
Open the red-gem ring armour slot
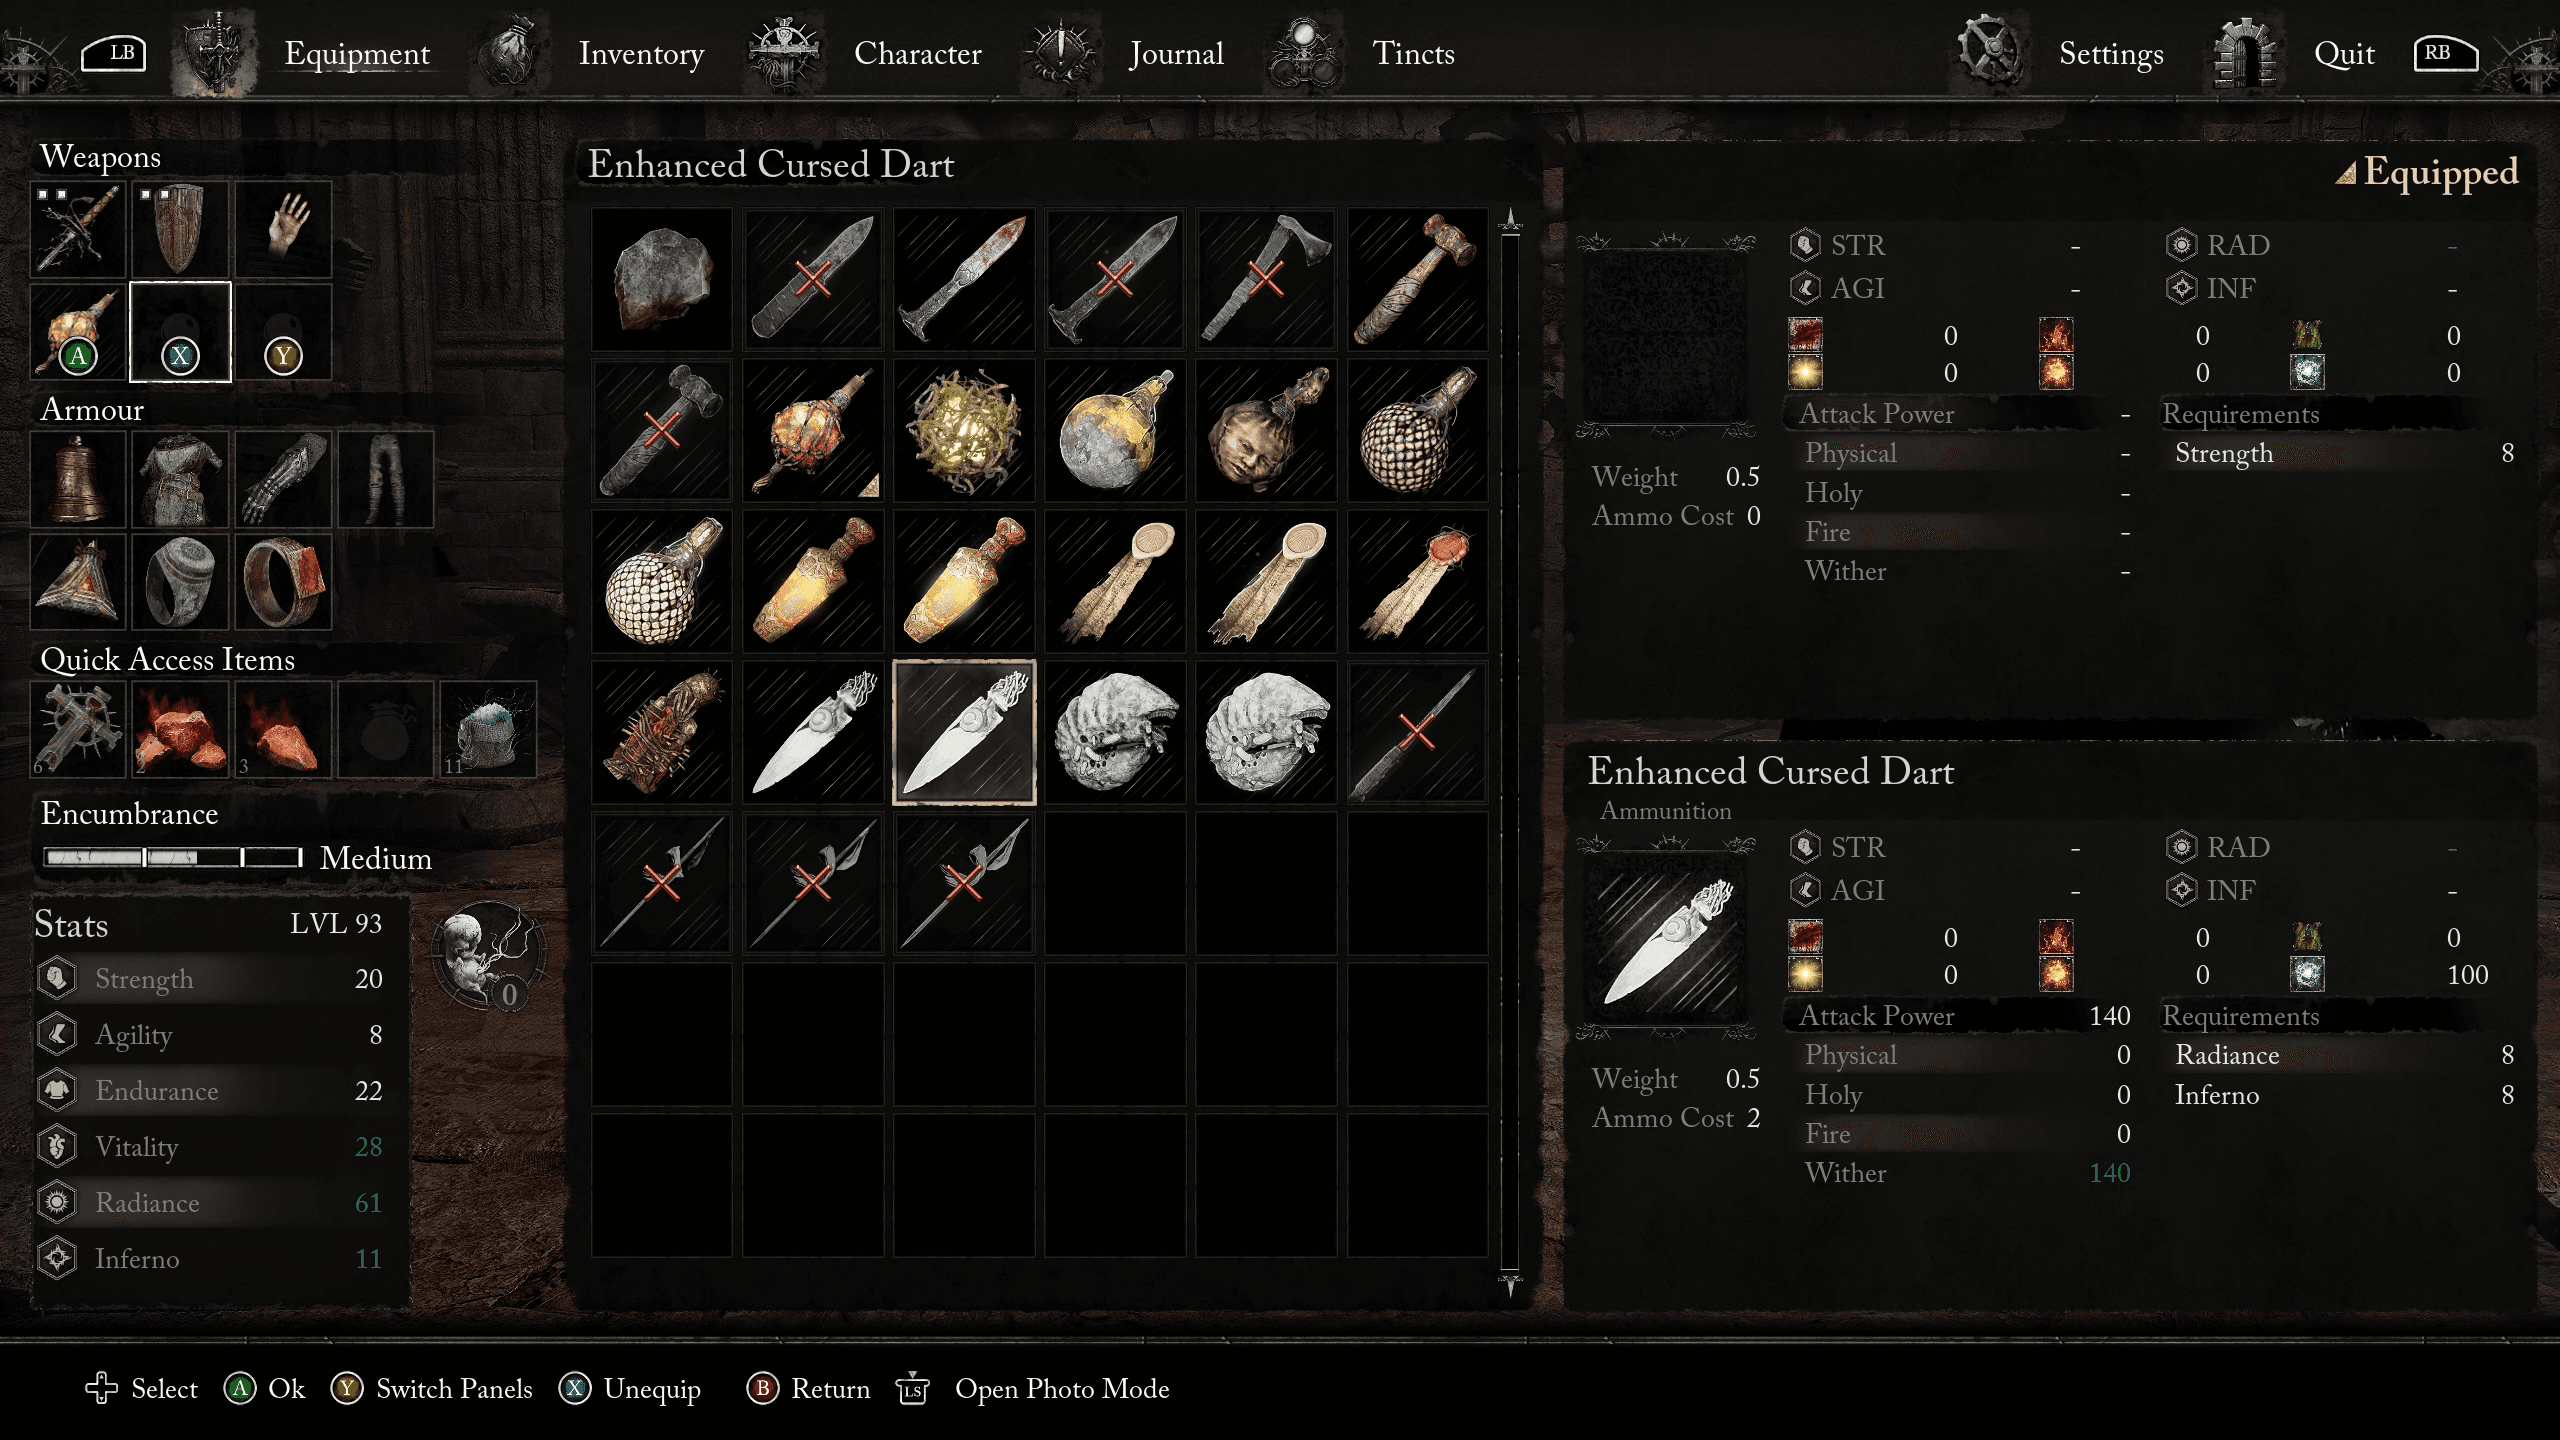point(283,581)
